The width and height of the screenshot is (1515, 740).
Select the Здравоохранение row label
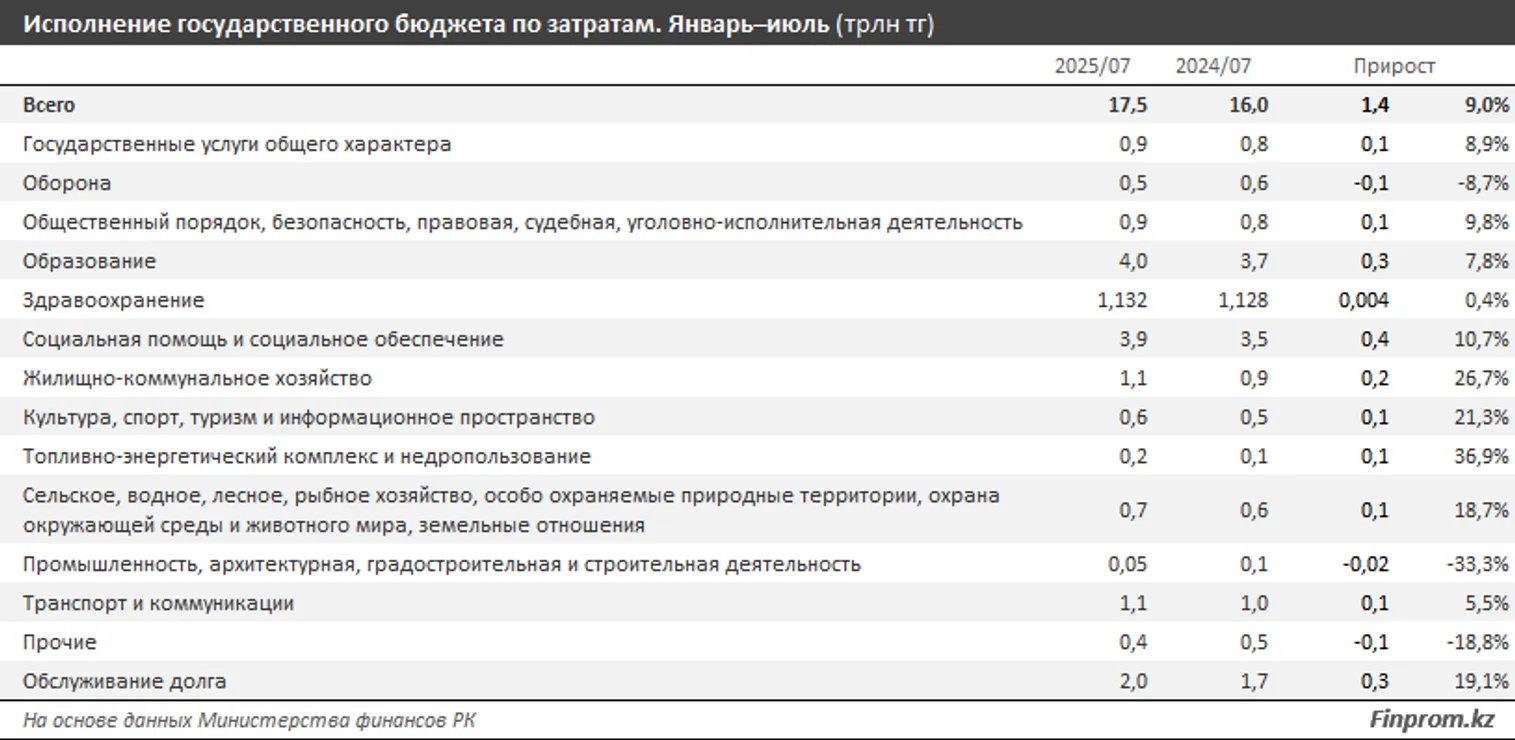pyautogui.click(x=113, y=300)
